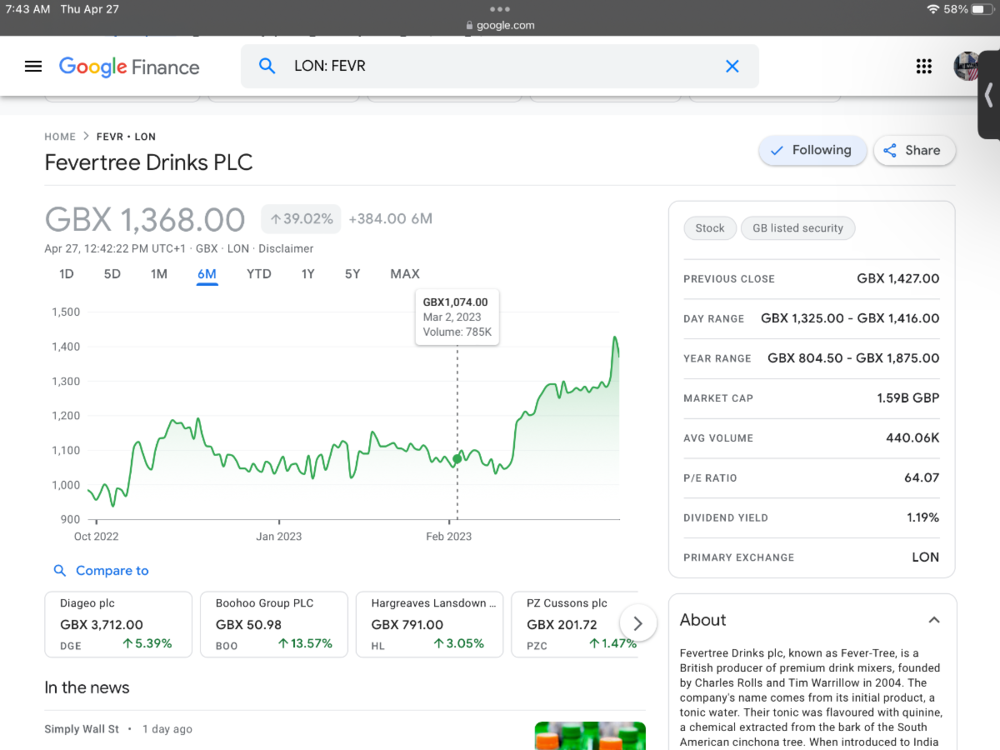
Task: Tap the Wi-Fi status icon
Action: [x=932, y=9]
